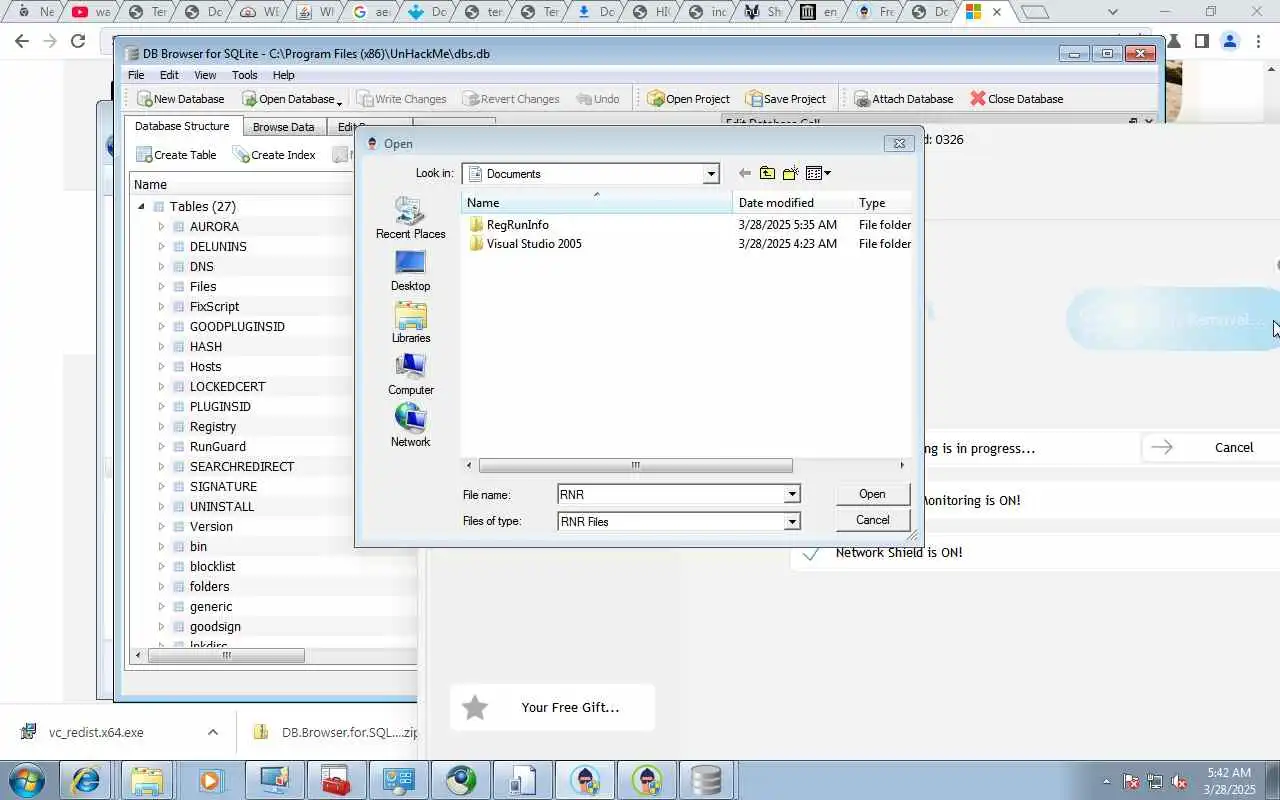Click the Windows Start button
Image resolution: width=1280 pixels, height=800 pixels.
25,780
